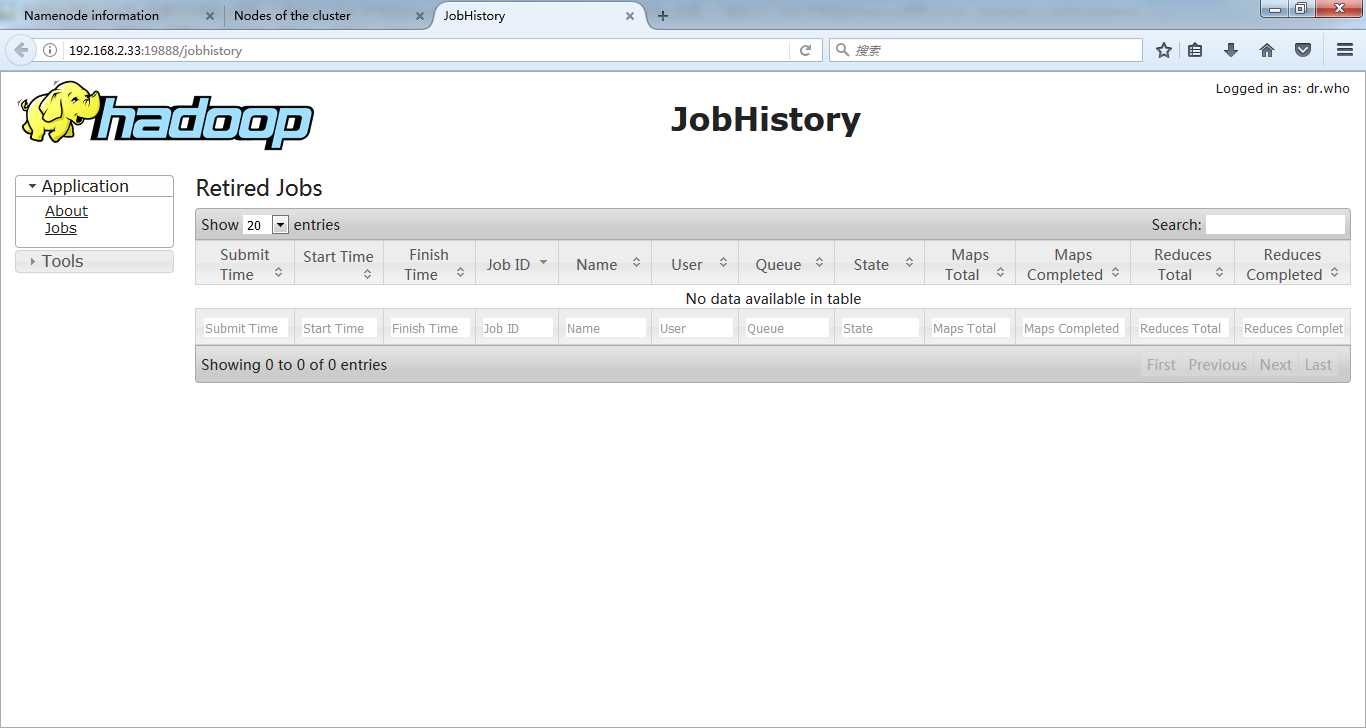Image resolution: width=1366 pixels, height=728 pixels.
Task: Focus the Reduces Completed filter field
Action: point(1293,328)
